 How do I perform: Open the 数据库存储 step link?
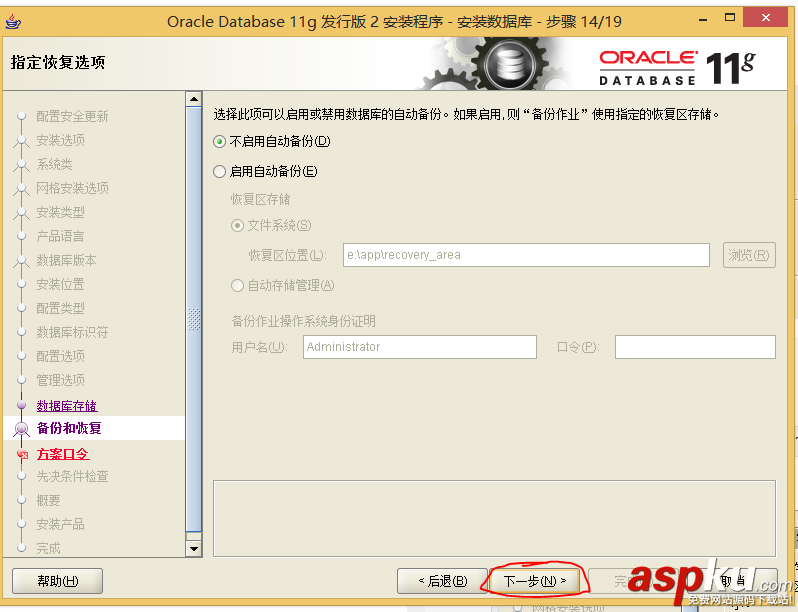[67, 406]
